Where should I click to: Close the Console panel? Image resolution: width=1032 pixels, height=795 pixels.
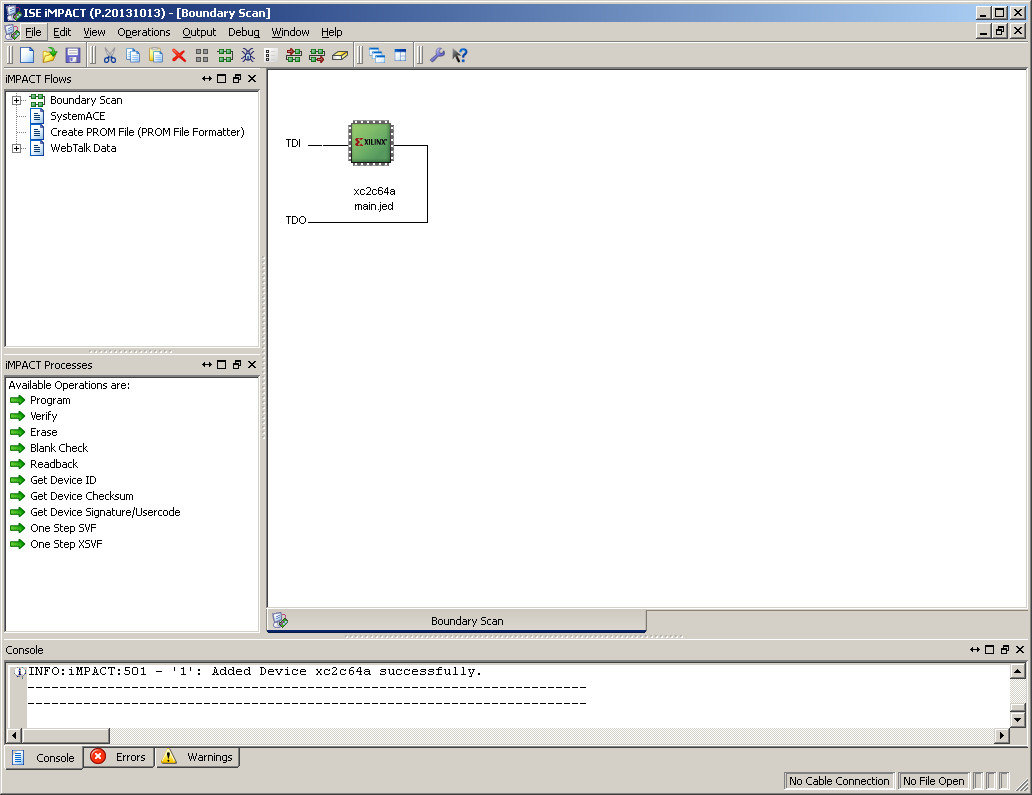1020,650
